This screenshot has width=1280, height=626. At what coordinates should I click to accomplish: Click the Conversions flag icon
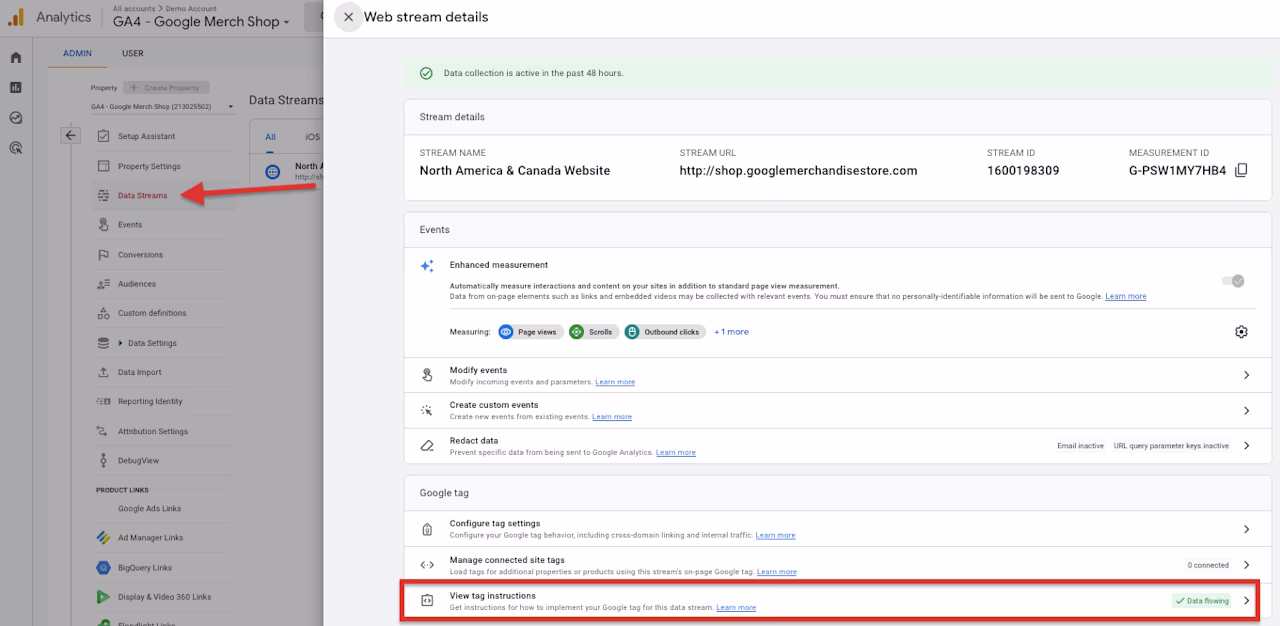click(x=103, y=255)
